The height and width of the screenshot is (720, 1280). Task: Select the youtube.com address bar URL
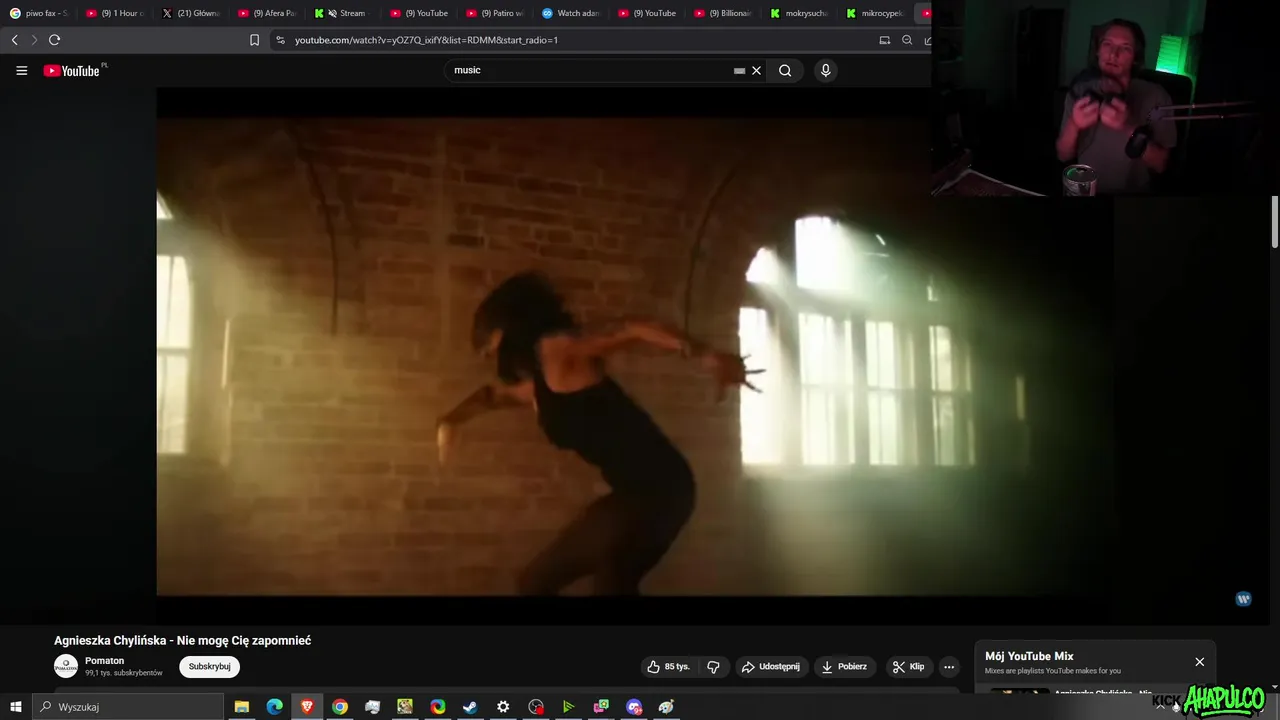[426, 40]
